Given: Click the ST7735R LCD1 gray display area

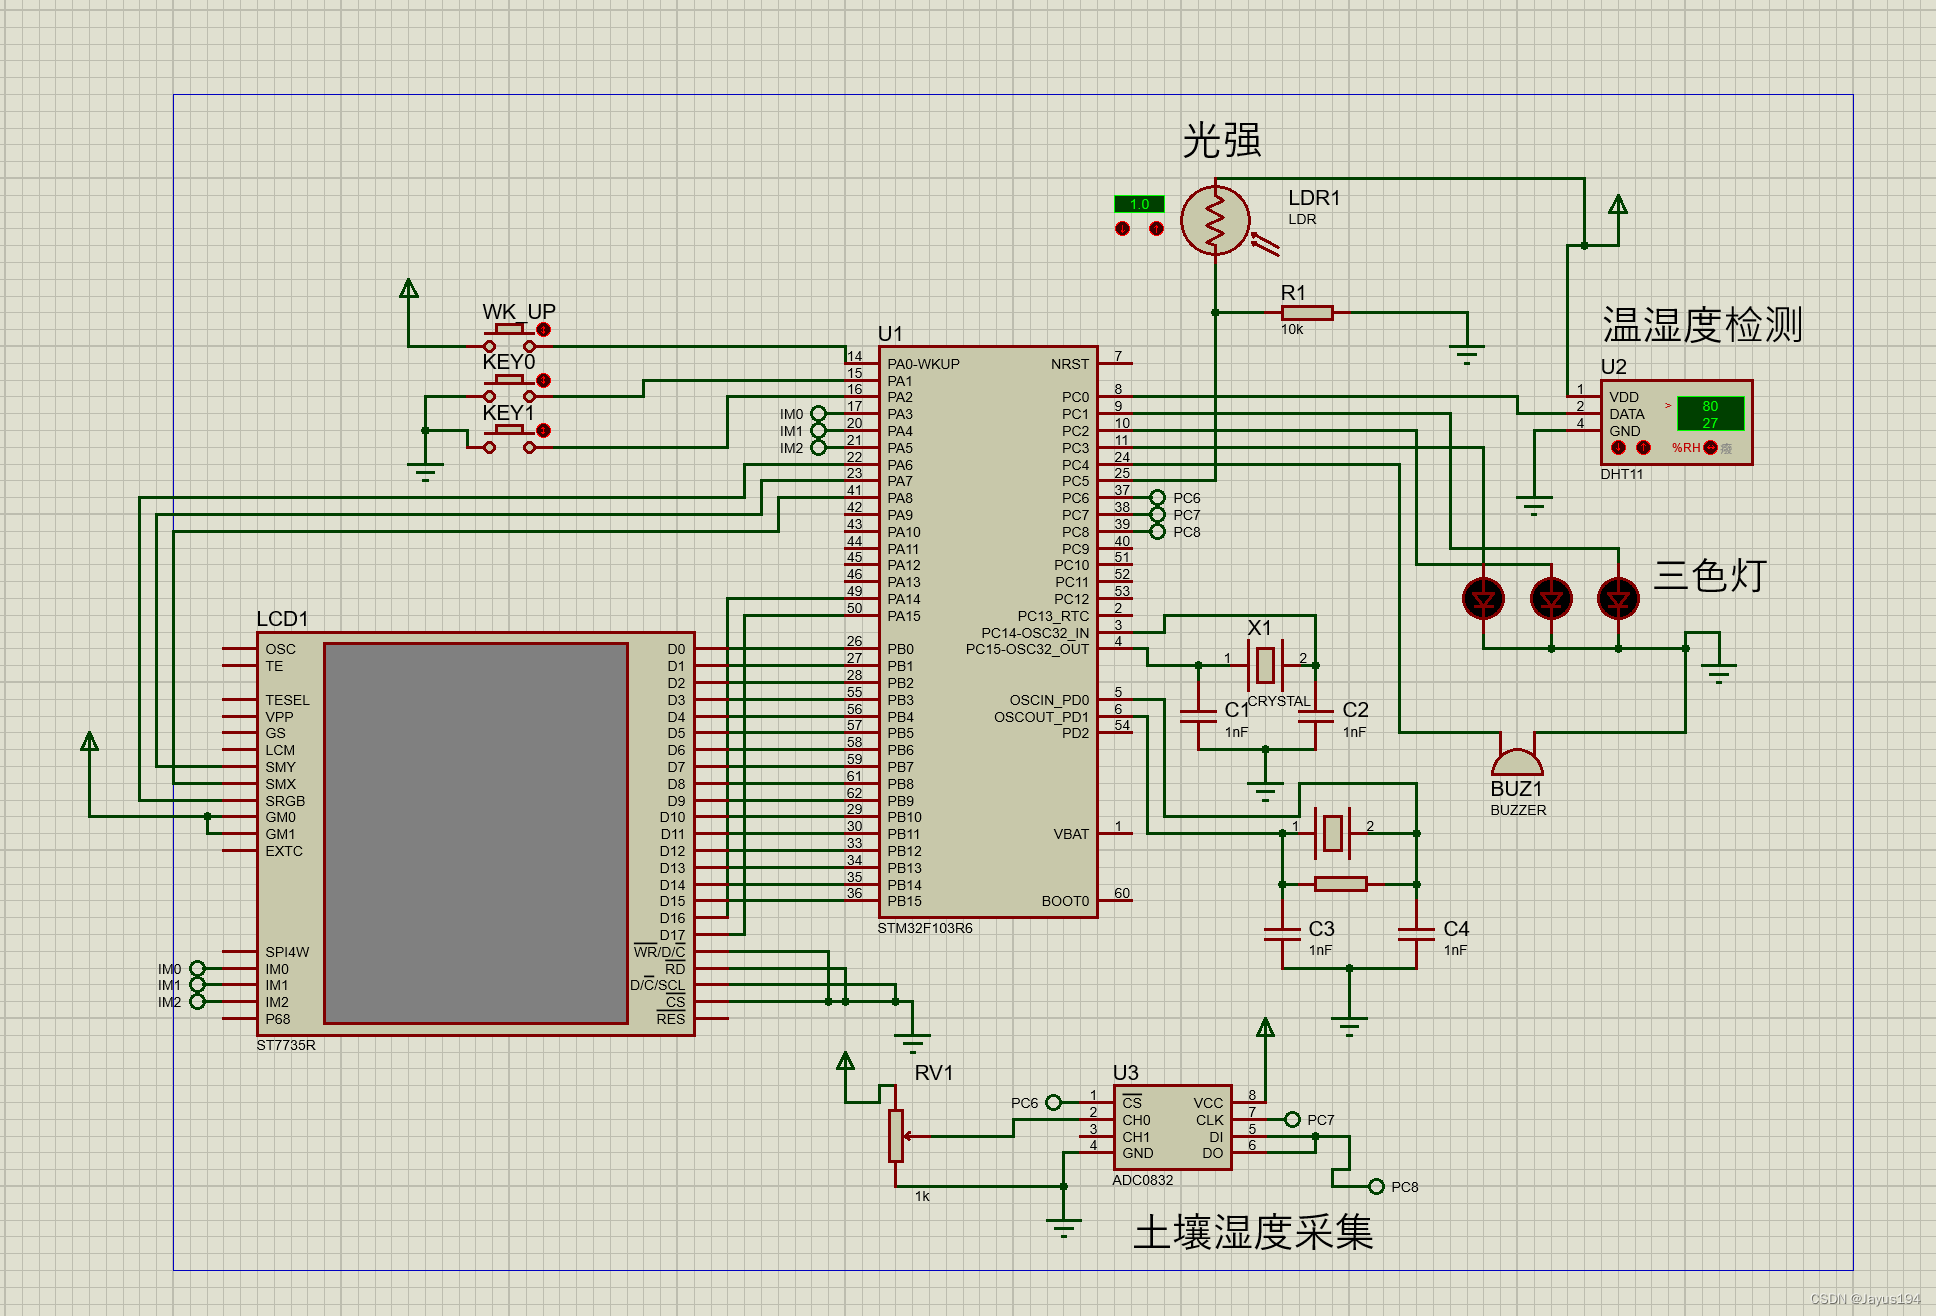Looking at the screenshot, I should (x=476, y=833).
